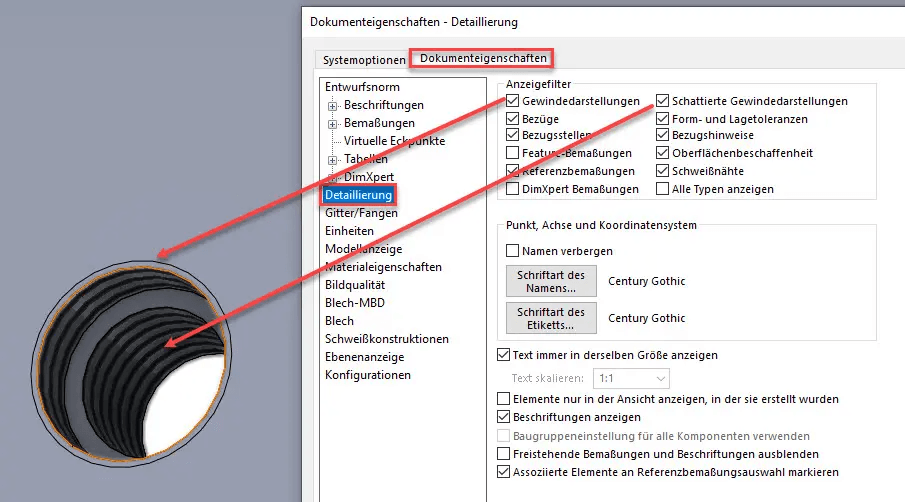Image resolution: width=905 pixels, height=502 pixels.
Task: Select Schweißkonstruktionen in the list
Action: pyautogui.click(x=386, y=339)
